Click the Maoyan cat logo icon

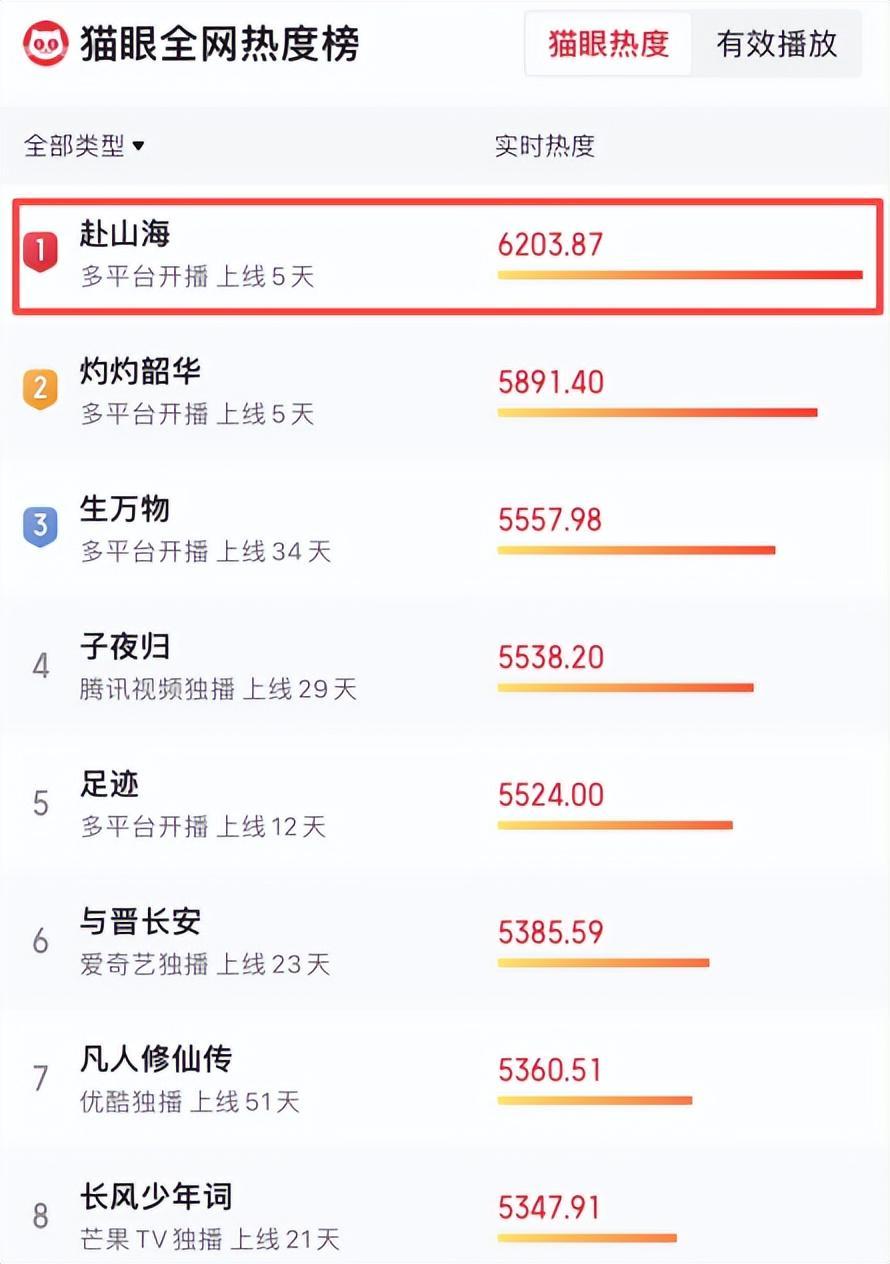[x=46, y=44]
